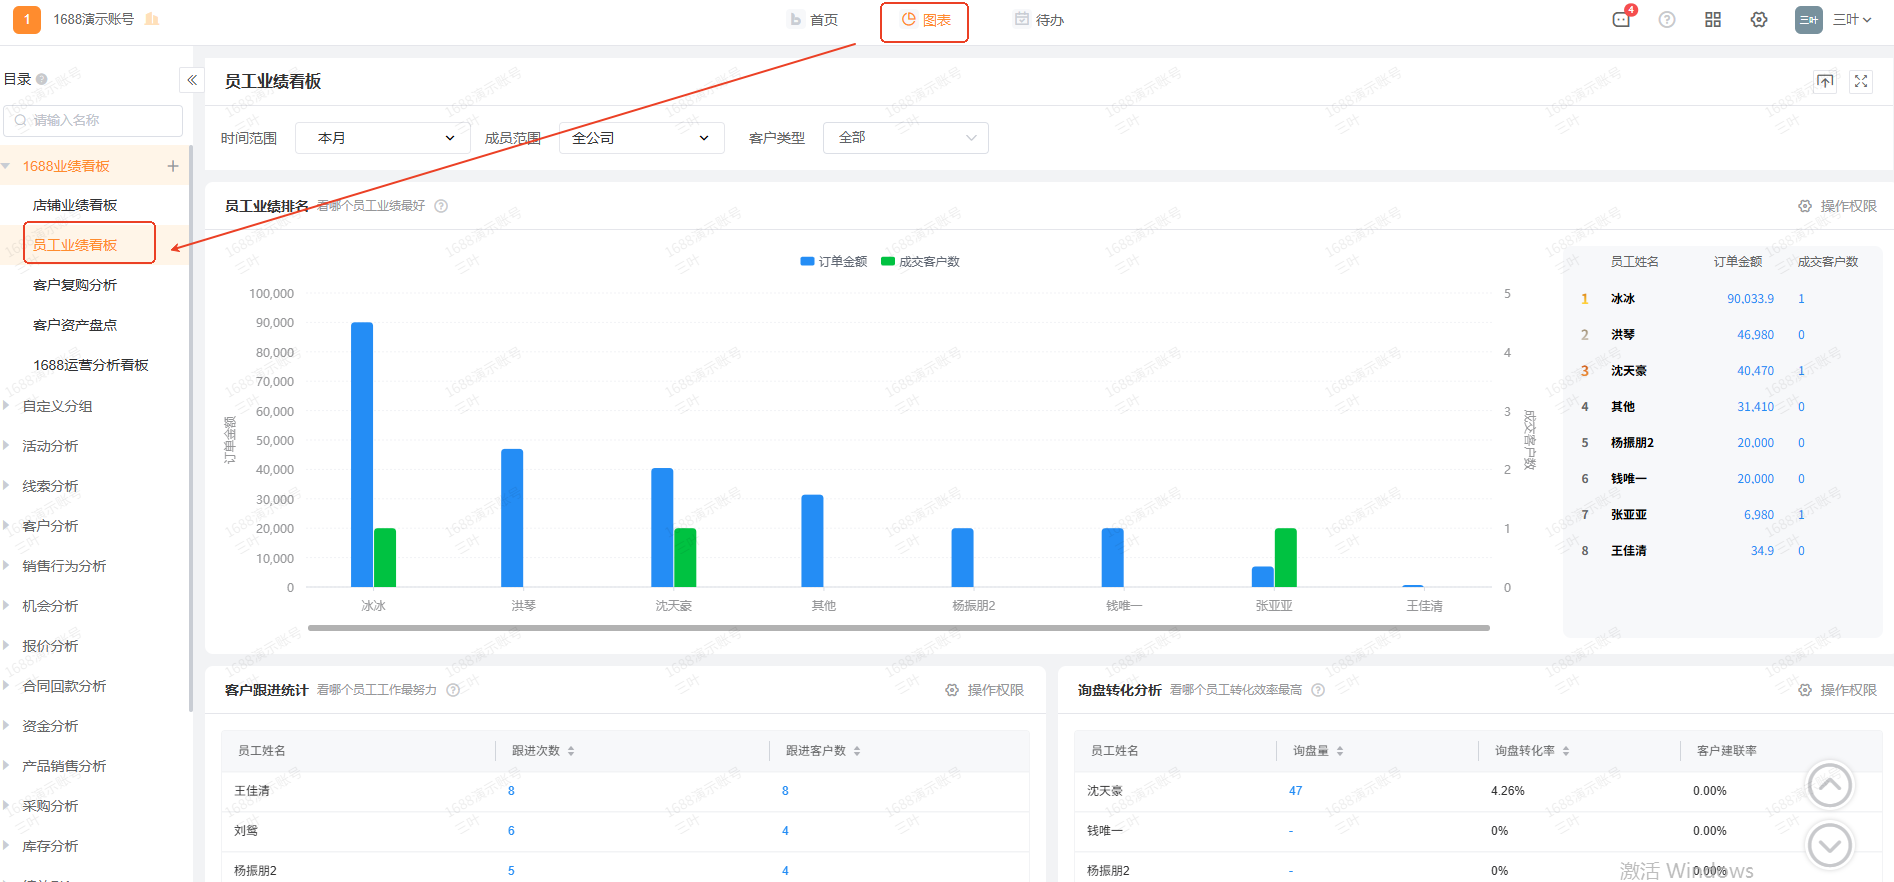This screenshot has width=1894, height=882.
Task: Sort by the 询盘量 column arrows
Action: (1340, 751)
